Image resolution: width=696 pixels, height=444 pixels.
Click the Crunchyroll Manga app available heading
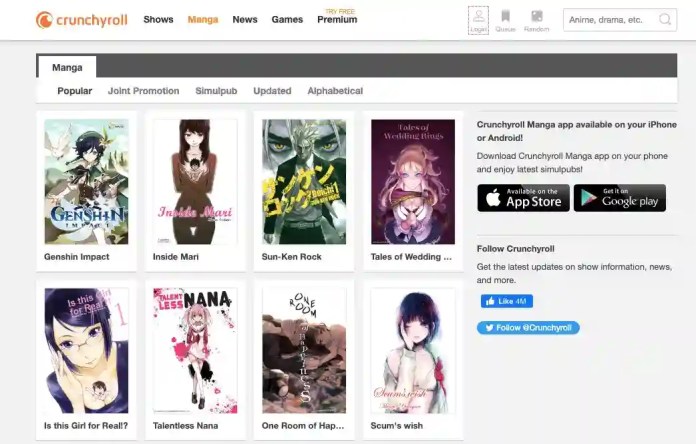coord(577,131)
